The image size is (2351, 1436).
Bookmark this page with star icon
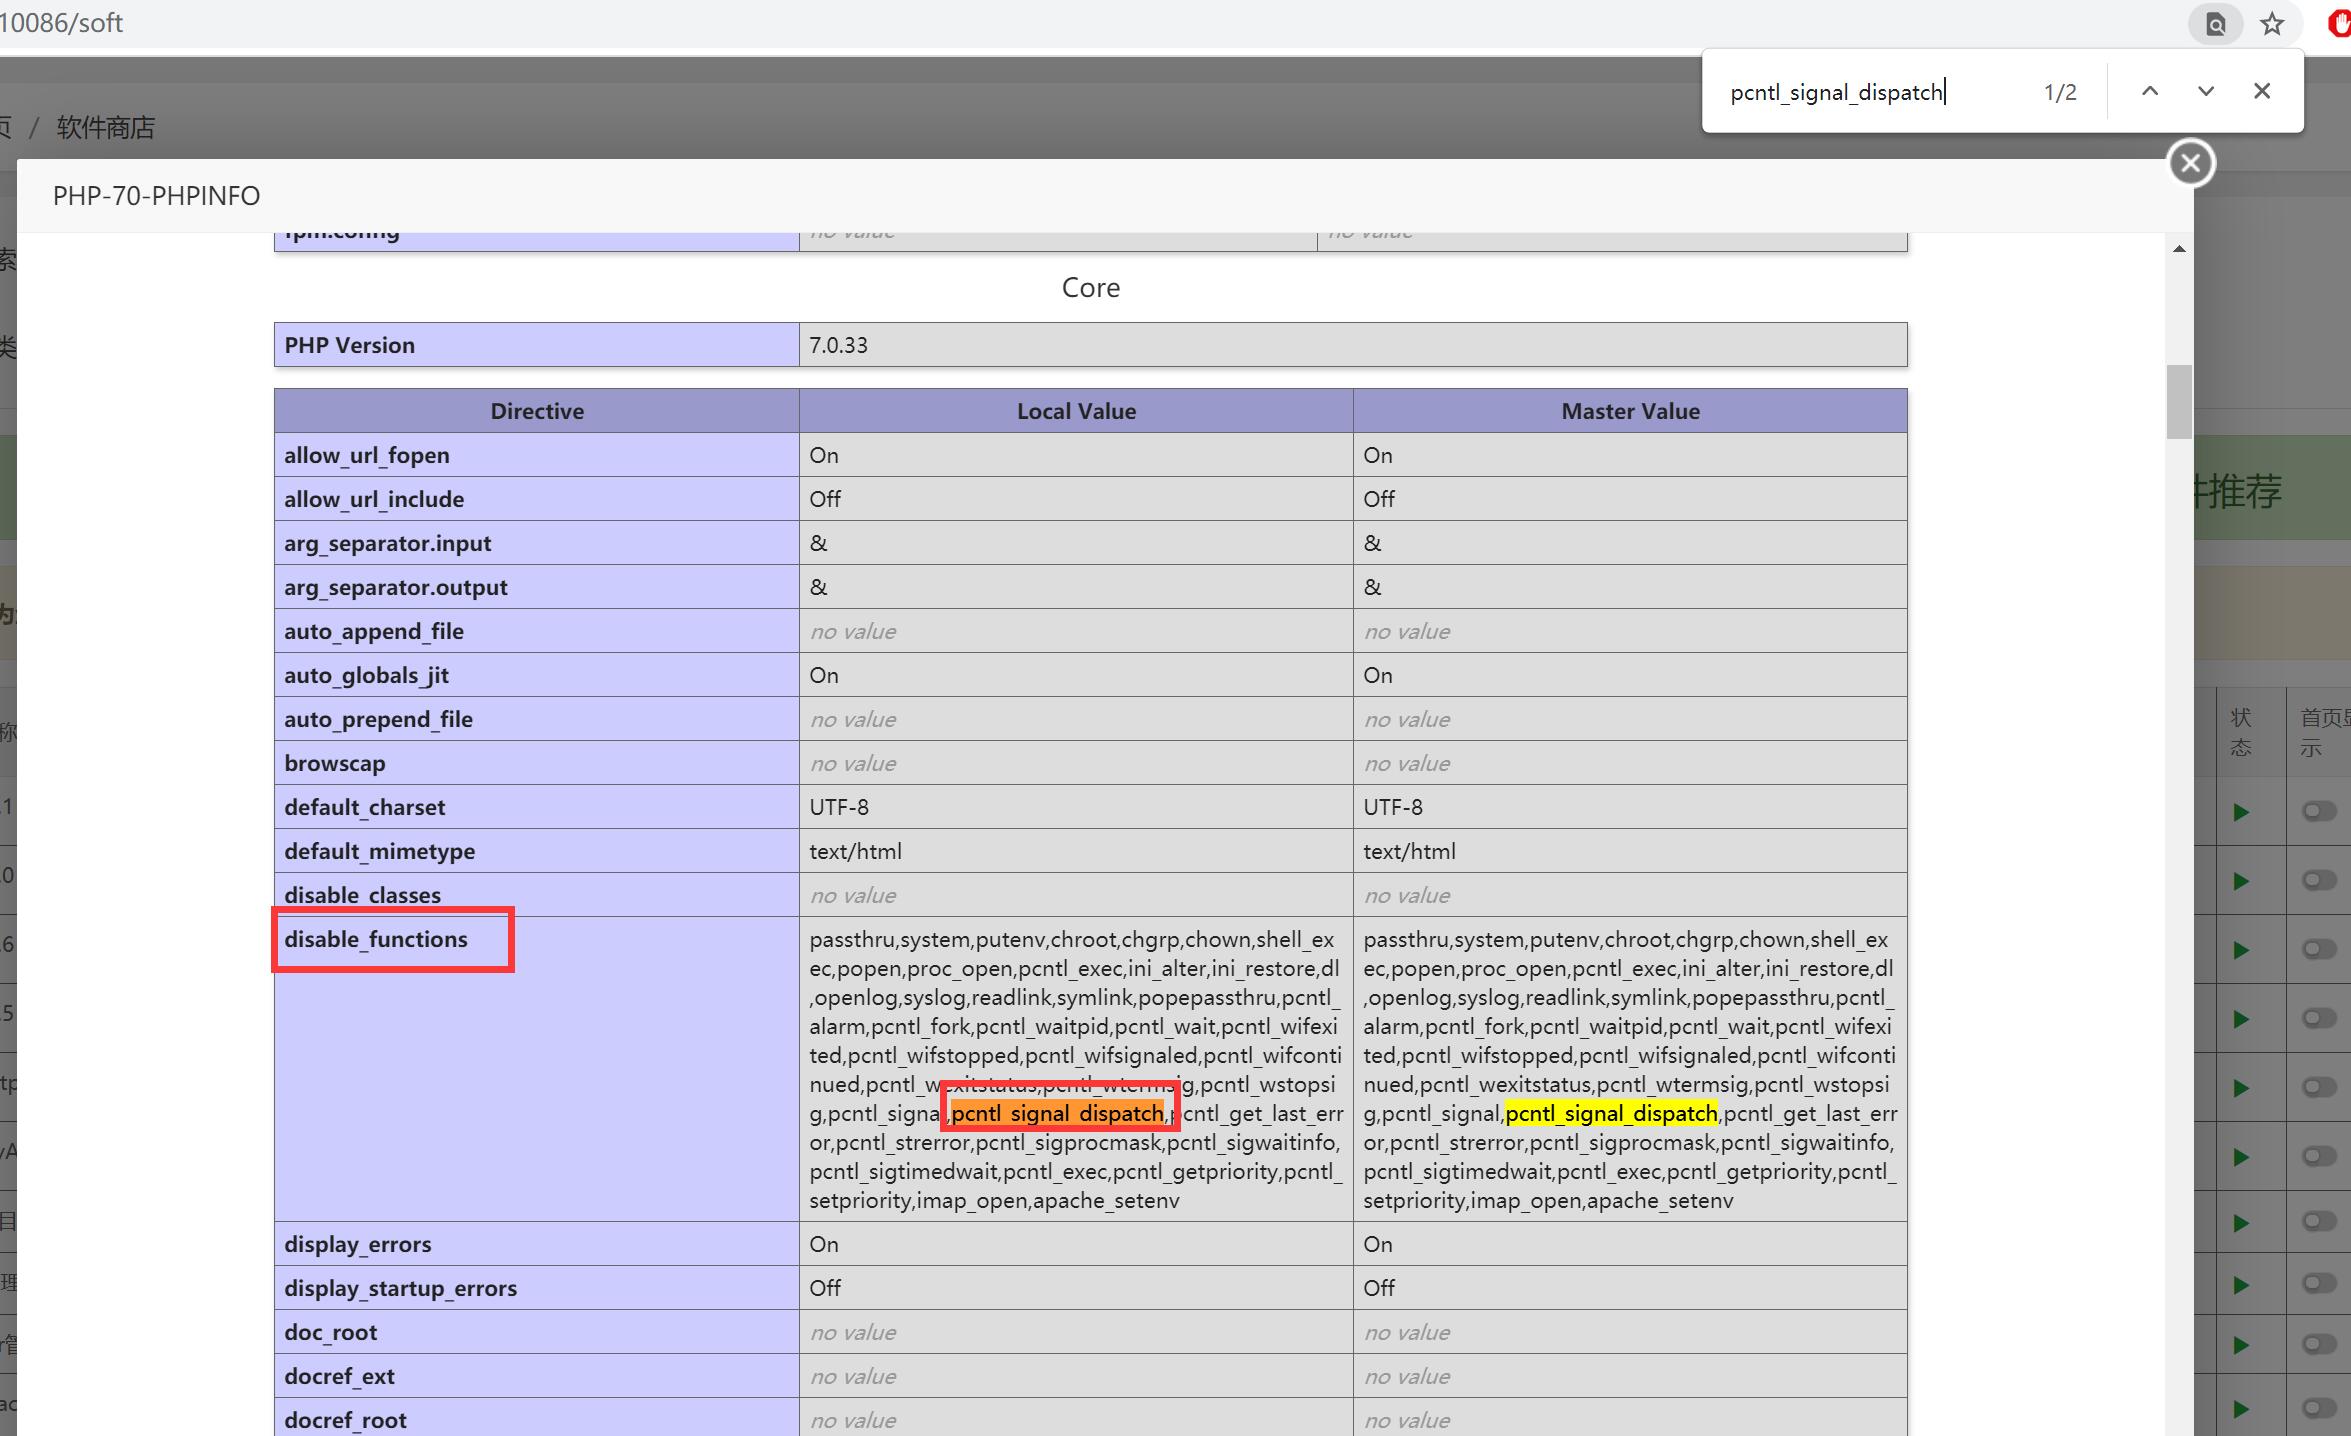point(2272,24)
